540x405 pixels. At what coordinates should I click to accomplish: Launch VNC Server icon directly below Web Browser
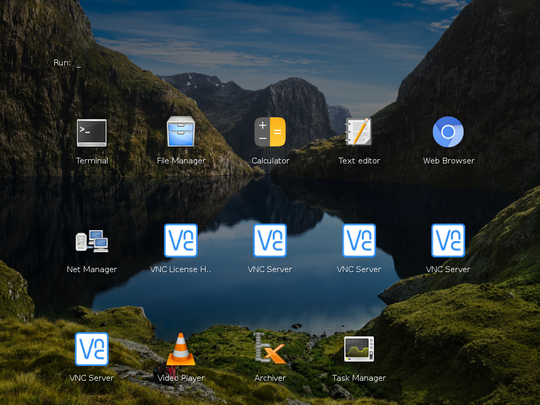[448, 240]
